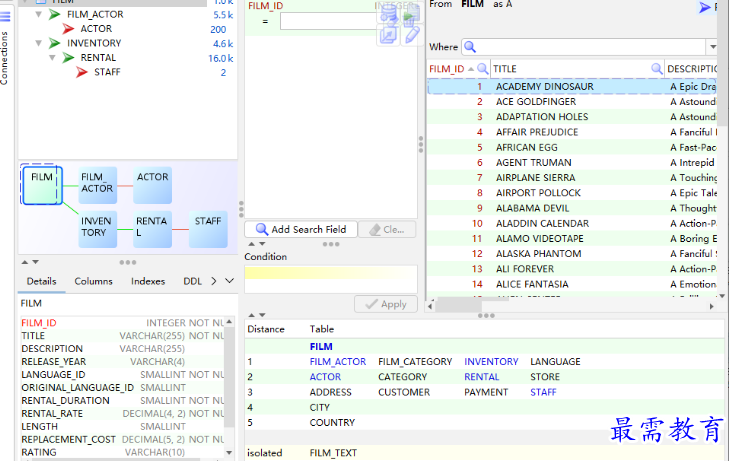Screen dimensions: 732x461
Task: Click the pencil edit icon in search panel
Action: 411,34
